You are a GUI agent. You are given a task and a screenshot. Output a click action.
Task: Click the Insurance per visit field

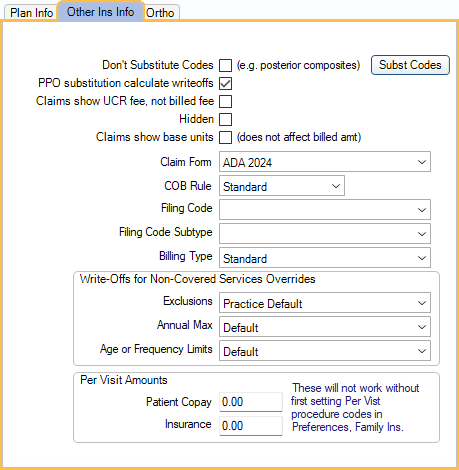point(251,426)
